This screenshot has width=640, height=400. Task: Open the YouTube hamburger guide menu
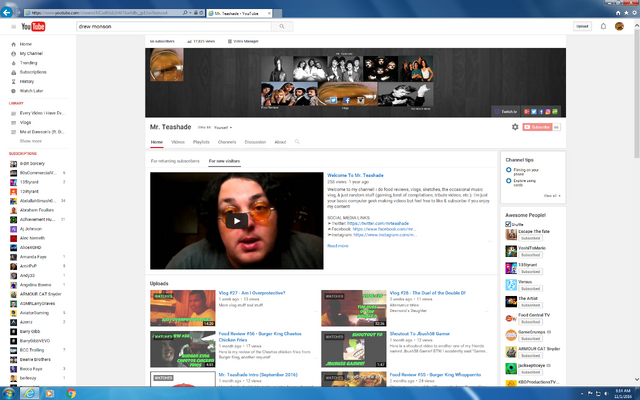13,27
